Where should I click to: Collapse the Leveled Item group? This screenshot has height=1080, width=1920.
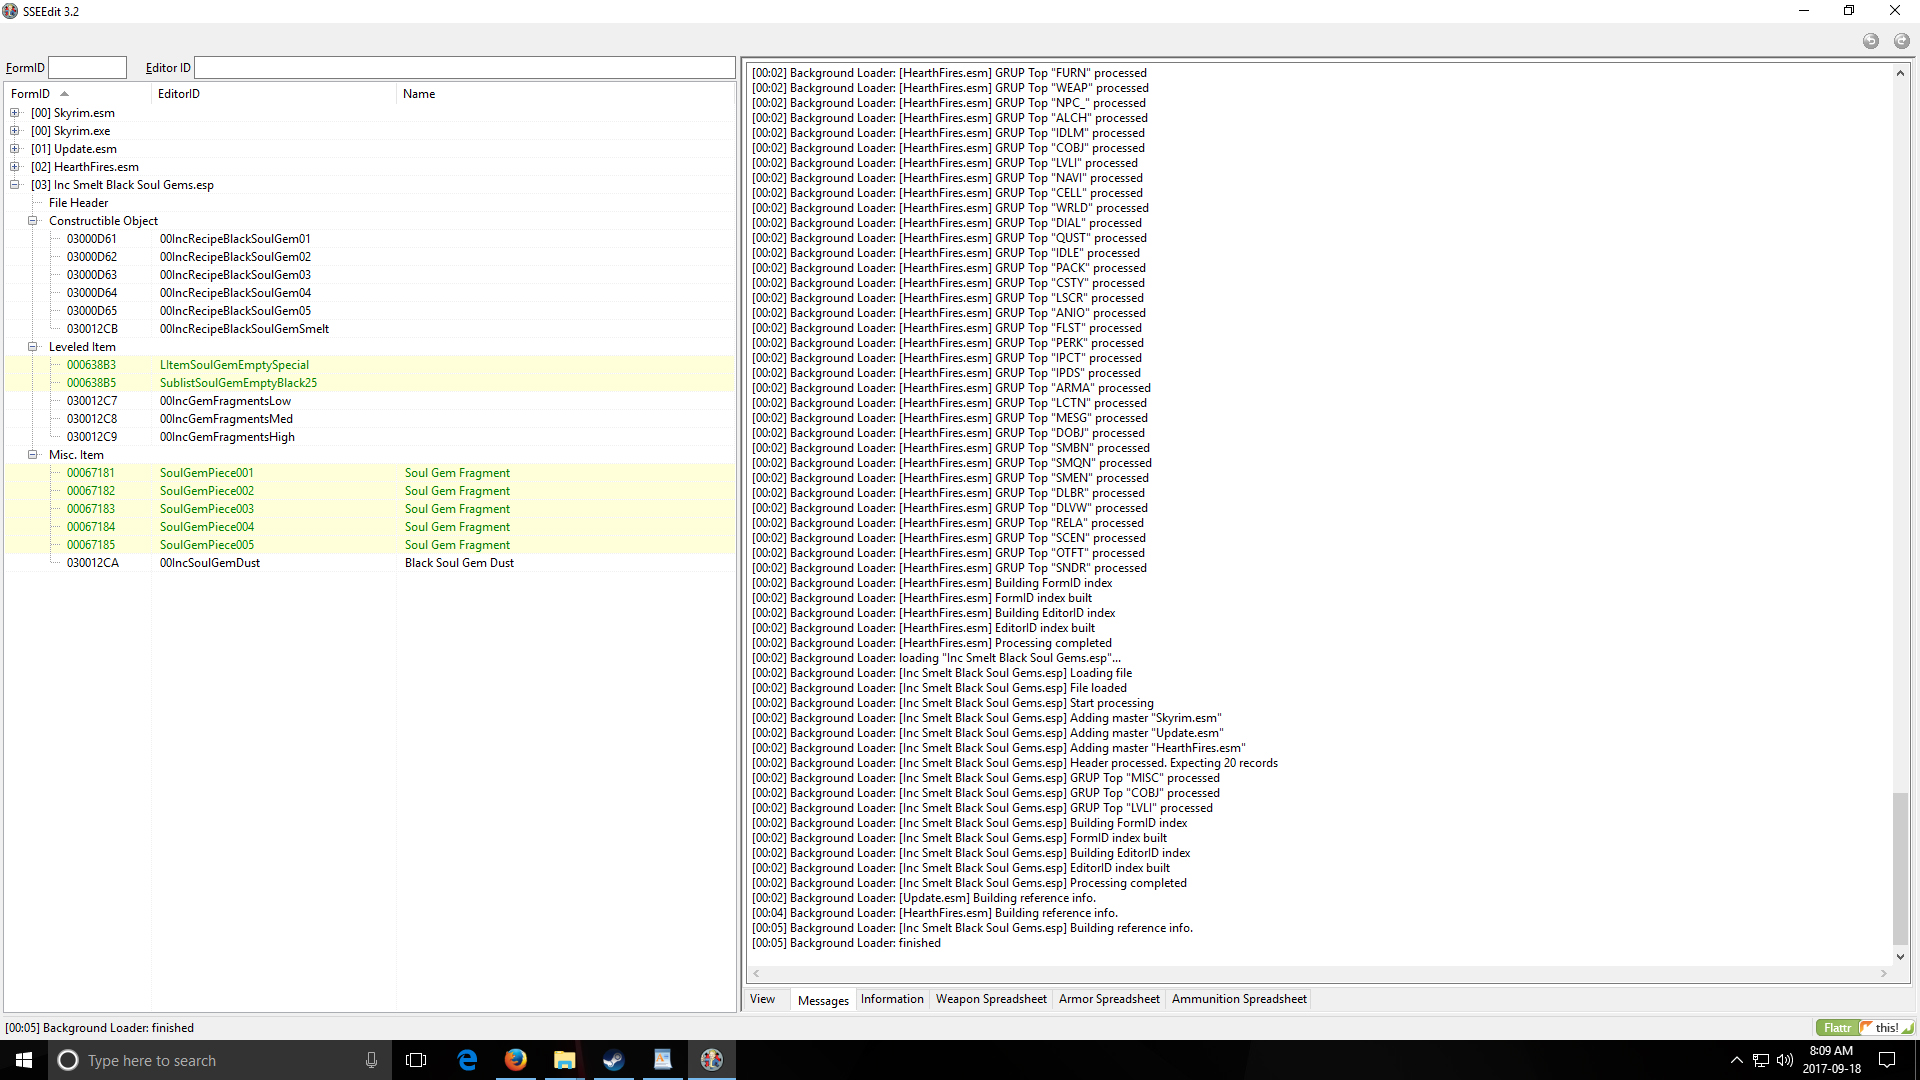pyautogui.click(x=33, y=347)
